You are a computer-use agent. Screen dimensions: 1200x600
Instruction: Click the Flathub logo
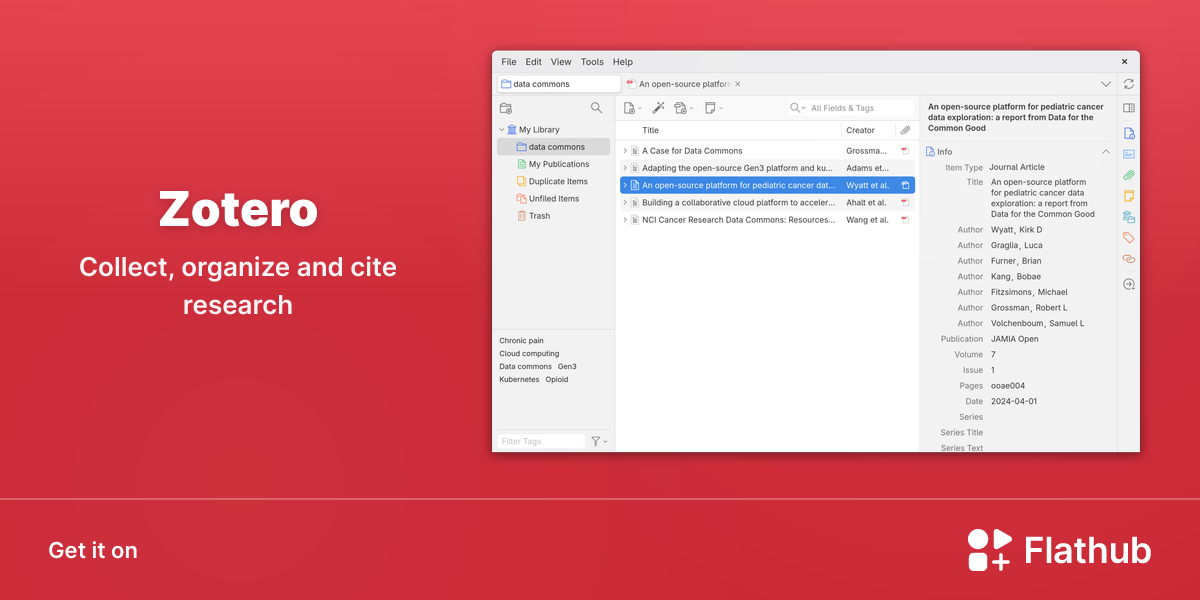click(x=1059, y=550)
